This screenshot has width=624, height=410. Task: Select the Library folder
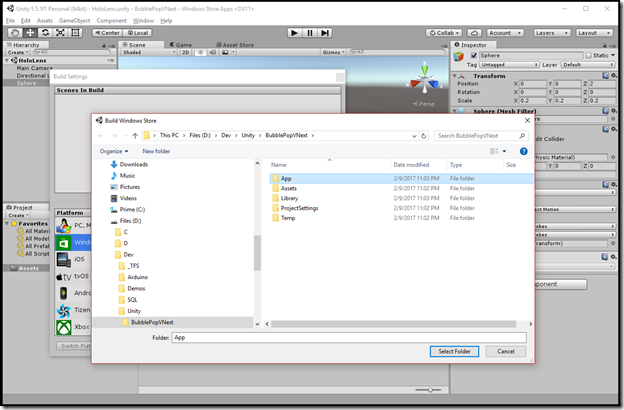point(285,198)
